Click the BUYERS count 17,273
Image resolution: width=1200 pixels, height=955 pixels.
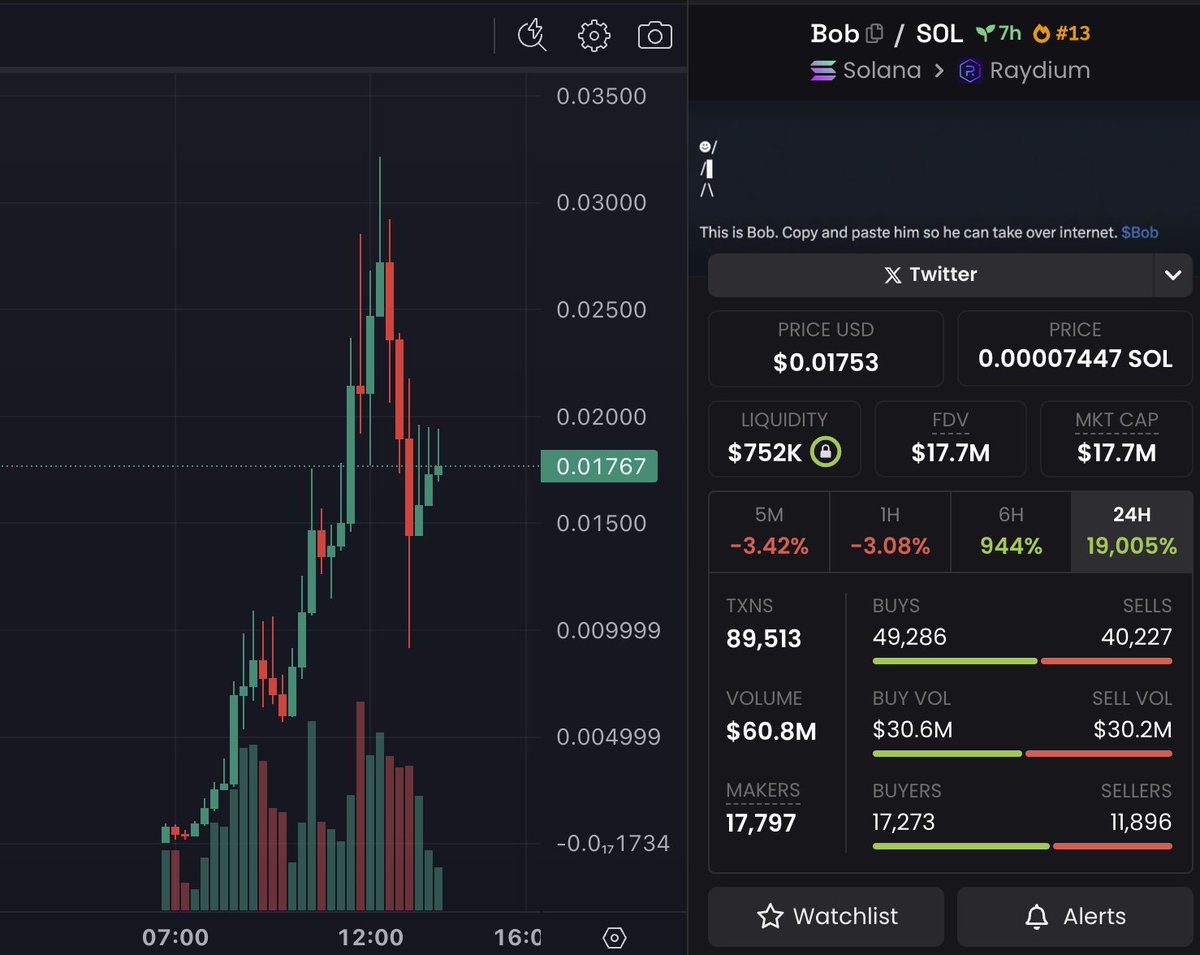904,822
